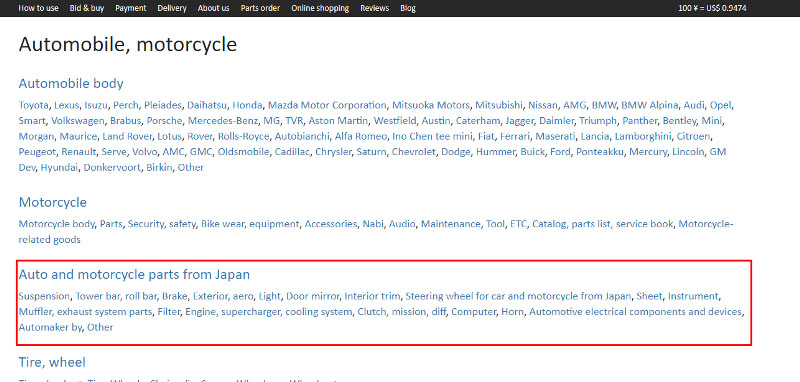800x382 pixels.
Task: Open Muffler, exhaust system parts link
Action: tap(85, 312)
